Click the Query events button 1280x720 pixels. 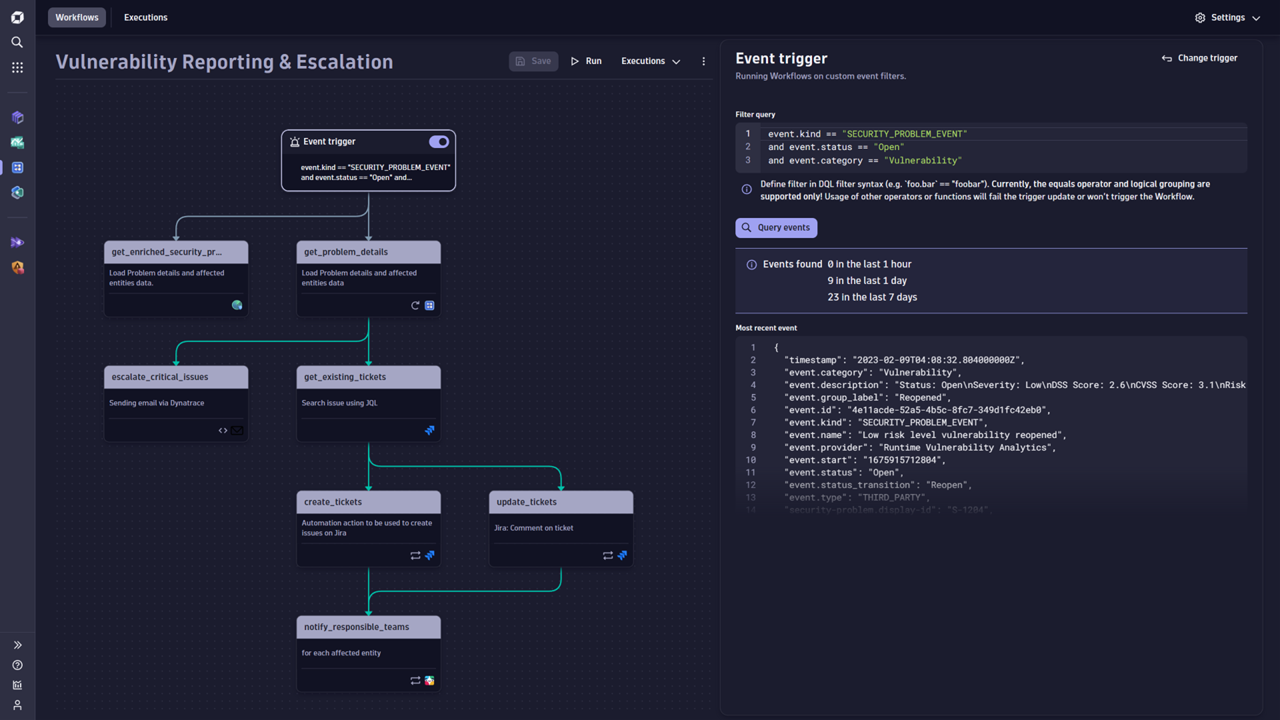[776, 228]
